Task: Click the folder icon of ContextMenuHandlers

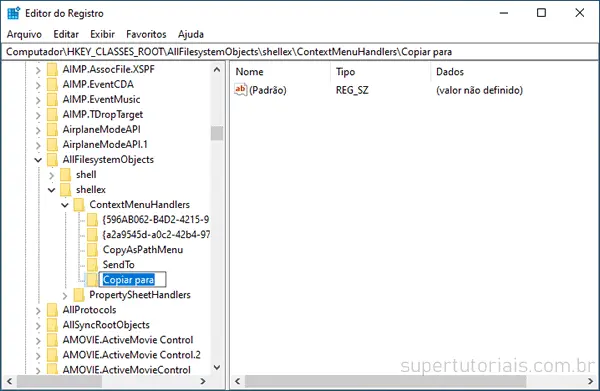Action: click(x=79, y=205)
